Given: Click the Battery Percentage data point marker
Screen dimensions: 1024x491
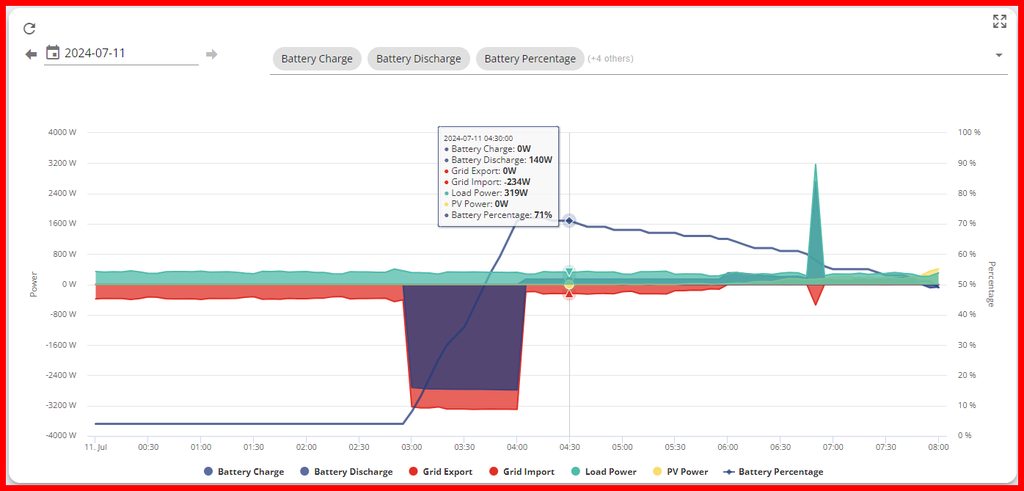Looking at the screenshot, I should [569, 220].
